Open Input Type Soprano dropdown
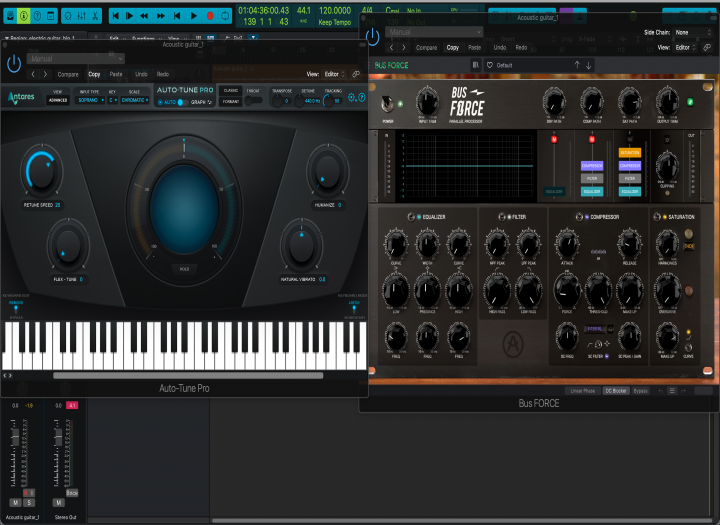Image resolution: width=720 pixels, height=525 pixels. coord(91,100)
